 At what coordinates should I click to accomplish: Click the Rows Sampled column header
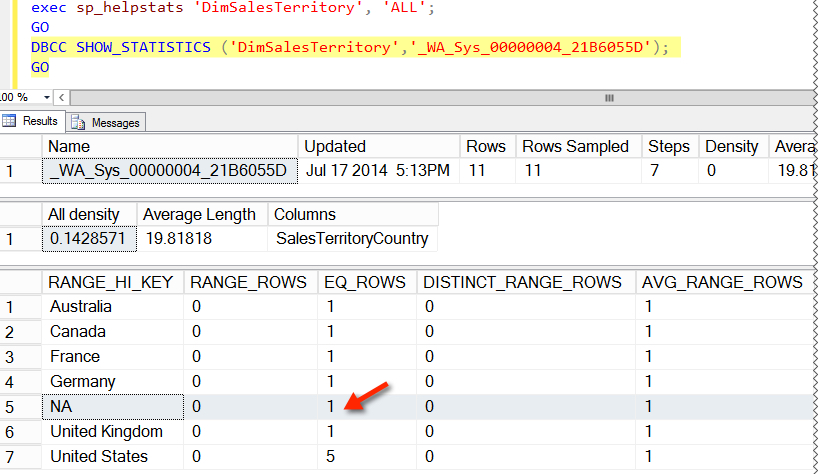click(575, 146)
